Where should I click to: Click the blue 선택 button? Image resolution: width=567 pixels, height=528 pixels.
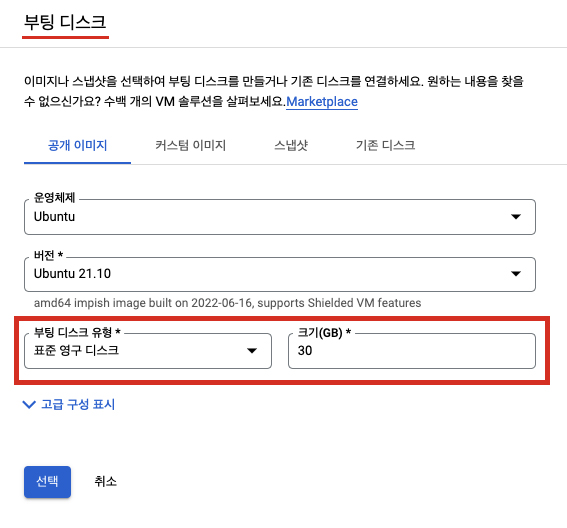[x=47, y=482]
